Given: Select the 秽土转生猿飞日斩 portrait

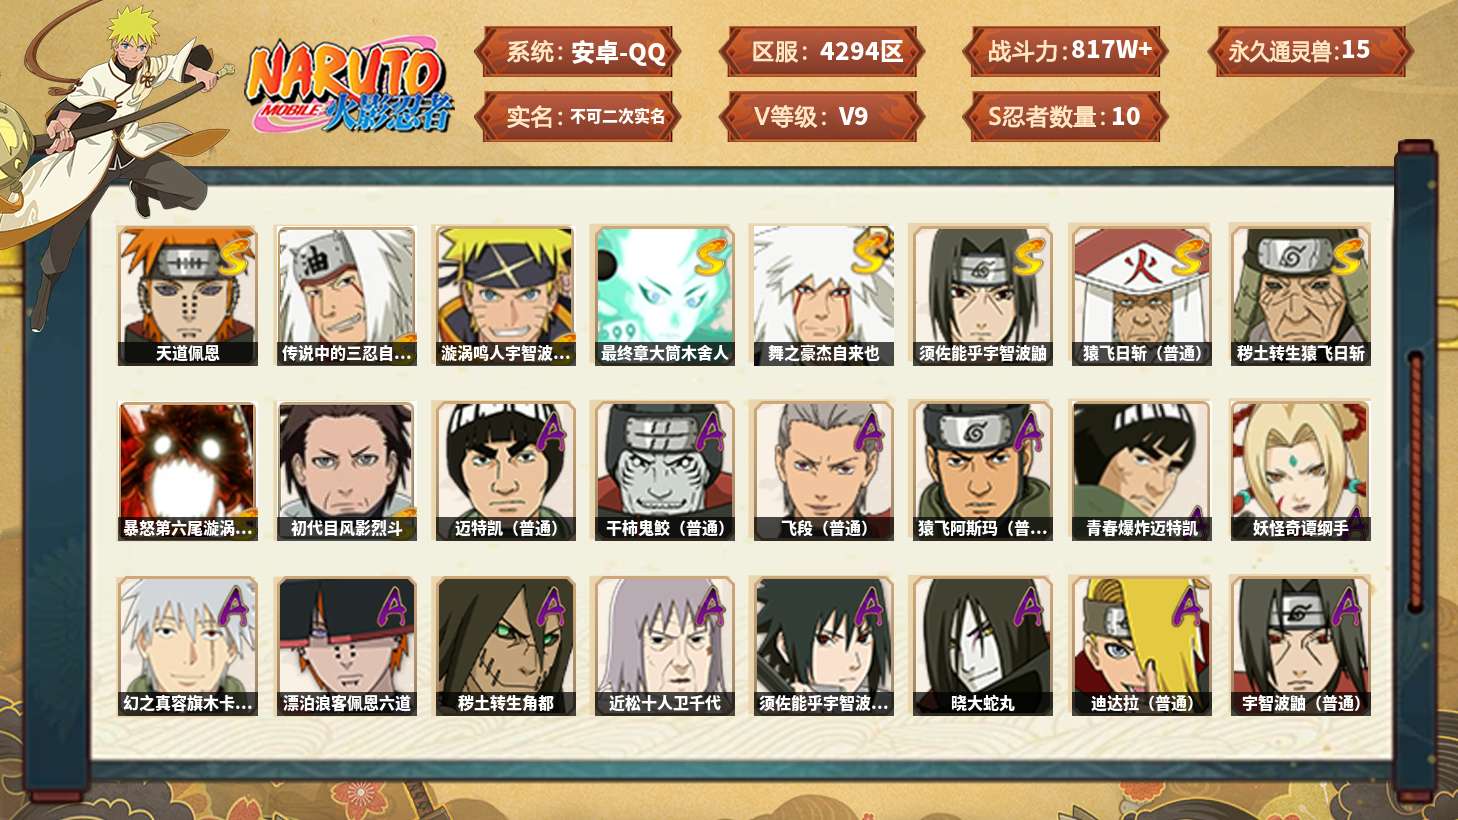Looking at the screenshot, I should click(x=1300, y=295).
